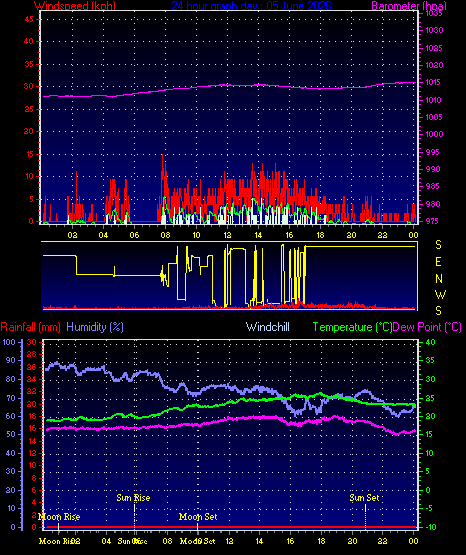Click the W wind direction label
Image resolution: width=466 pixels, height=555 pixels.
pyautogui.click(x=440, y=294)
